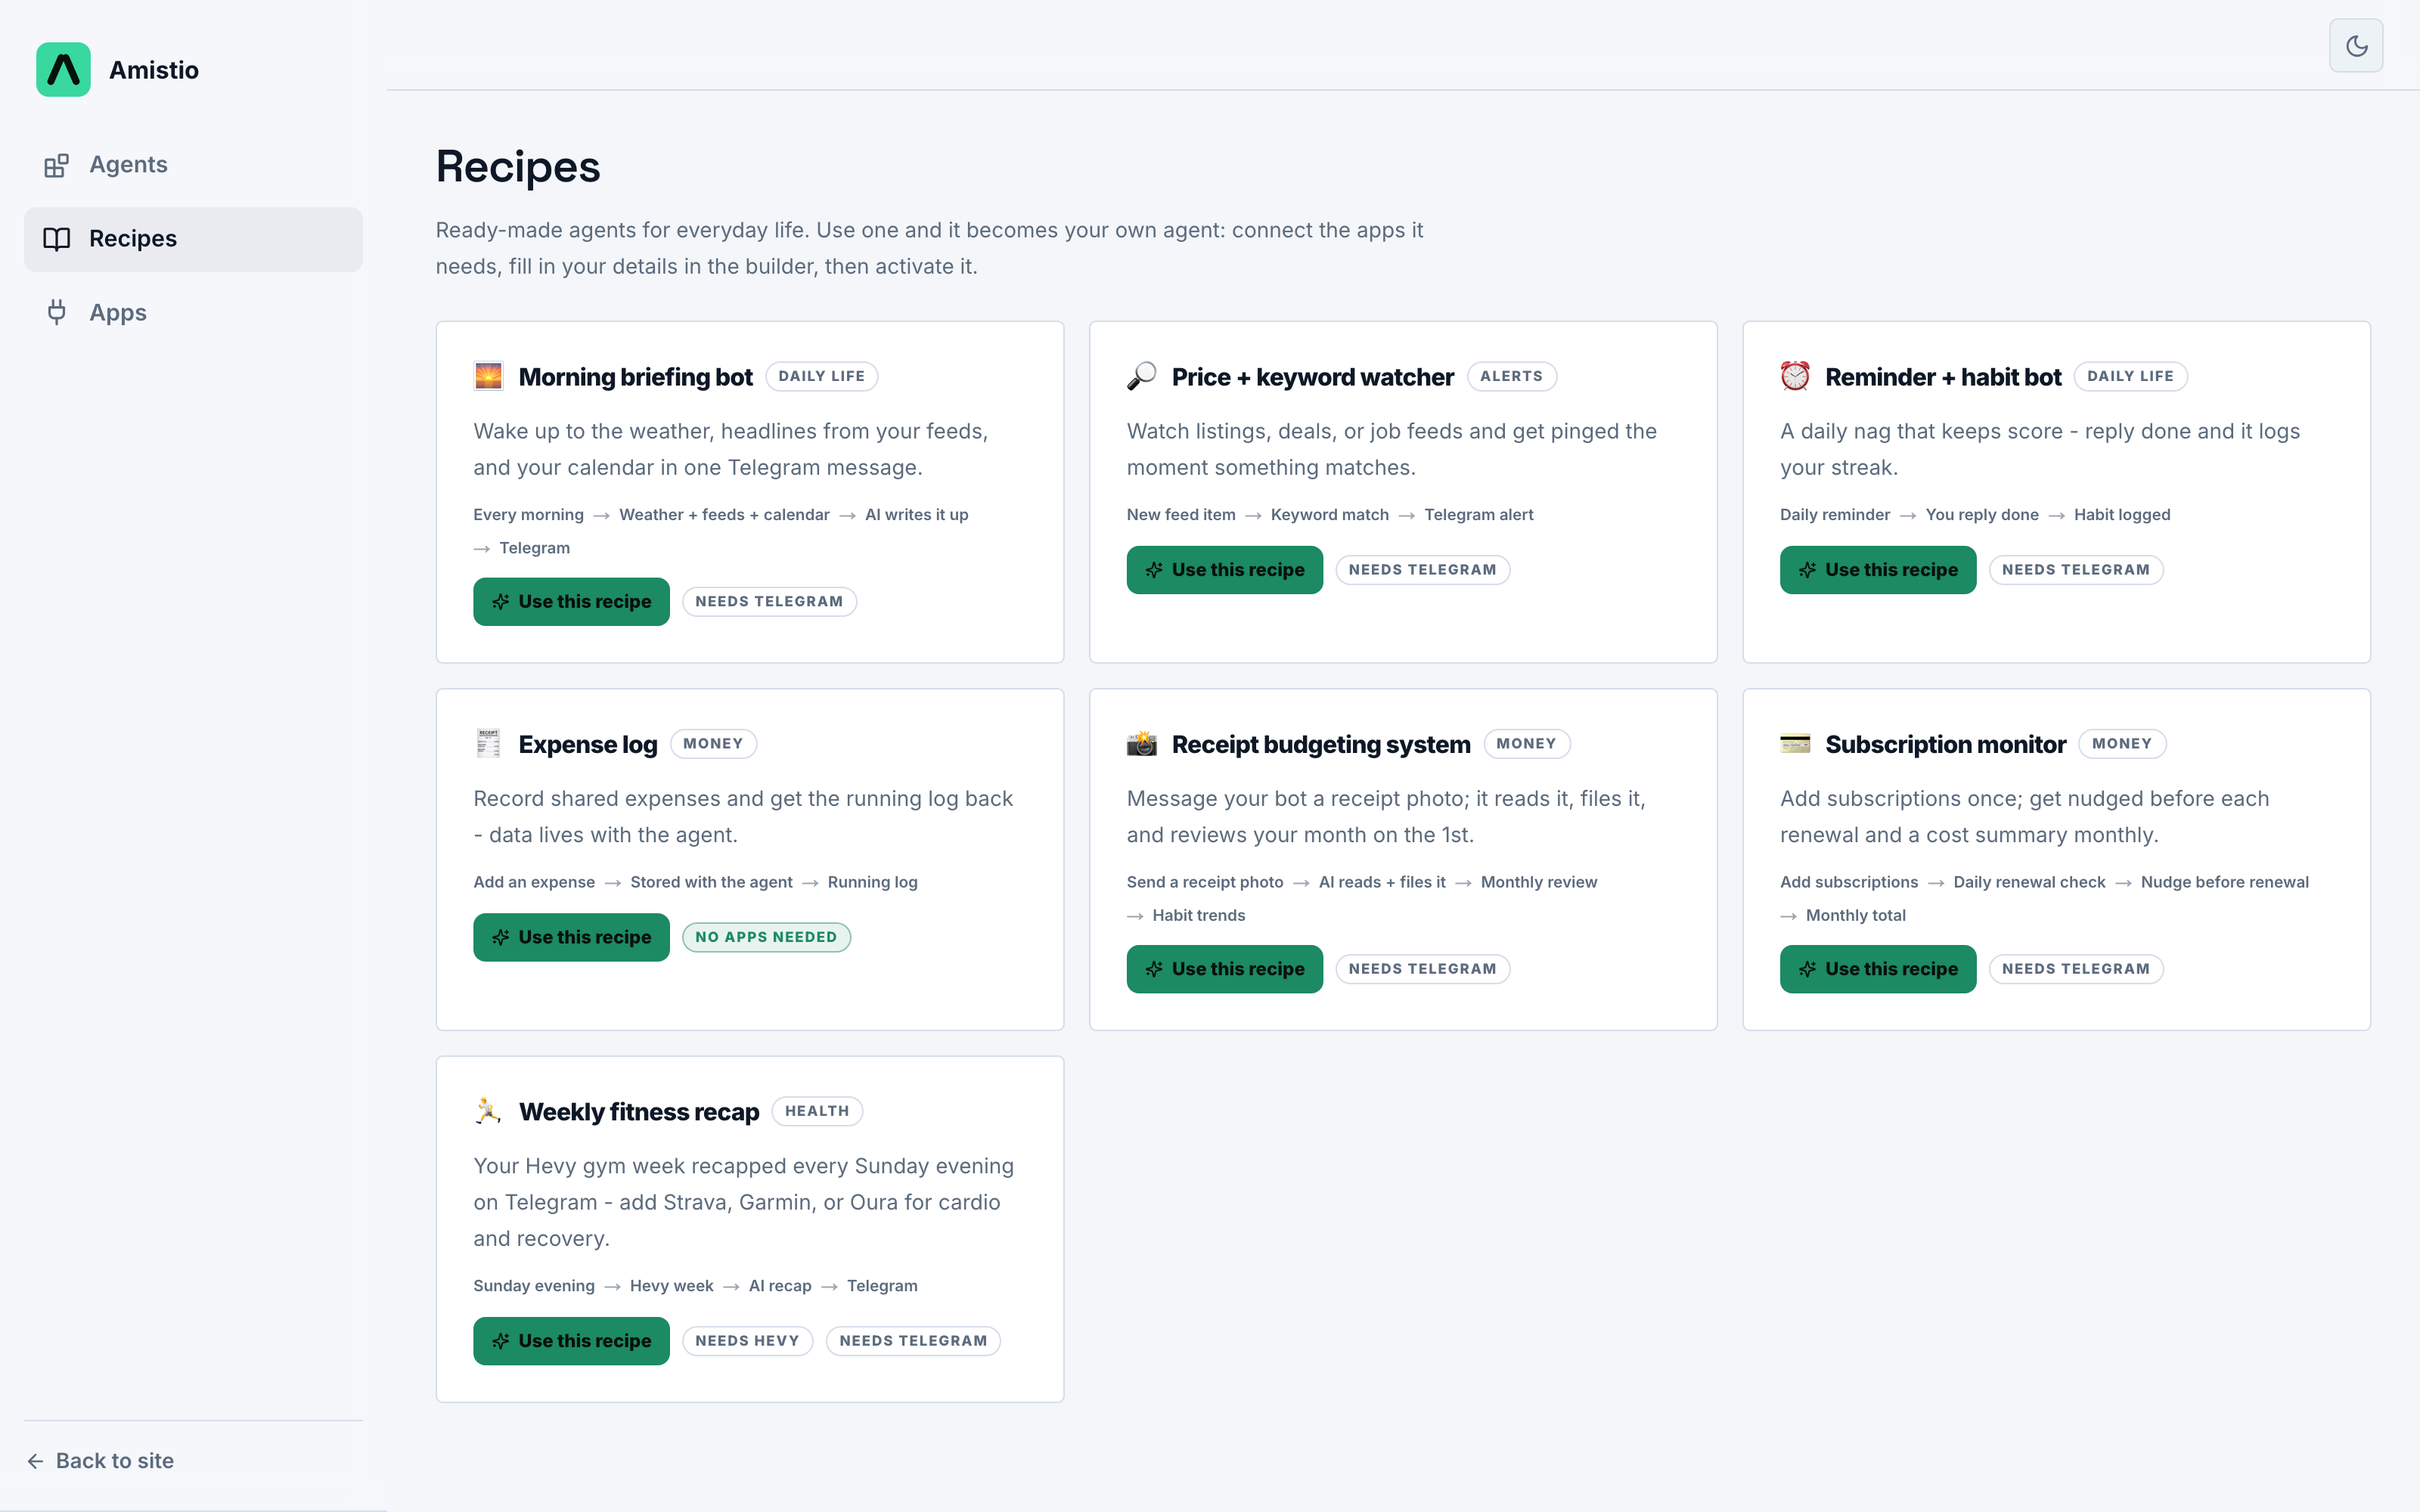Click NEEDS TELEGRAM badge on Reminder bot

click(2075, 570)
